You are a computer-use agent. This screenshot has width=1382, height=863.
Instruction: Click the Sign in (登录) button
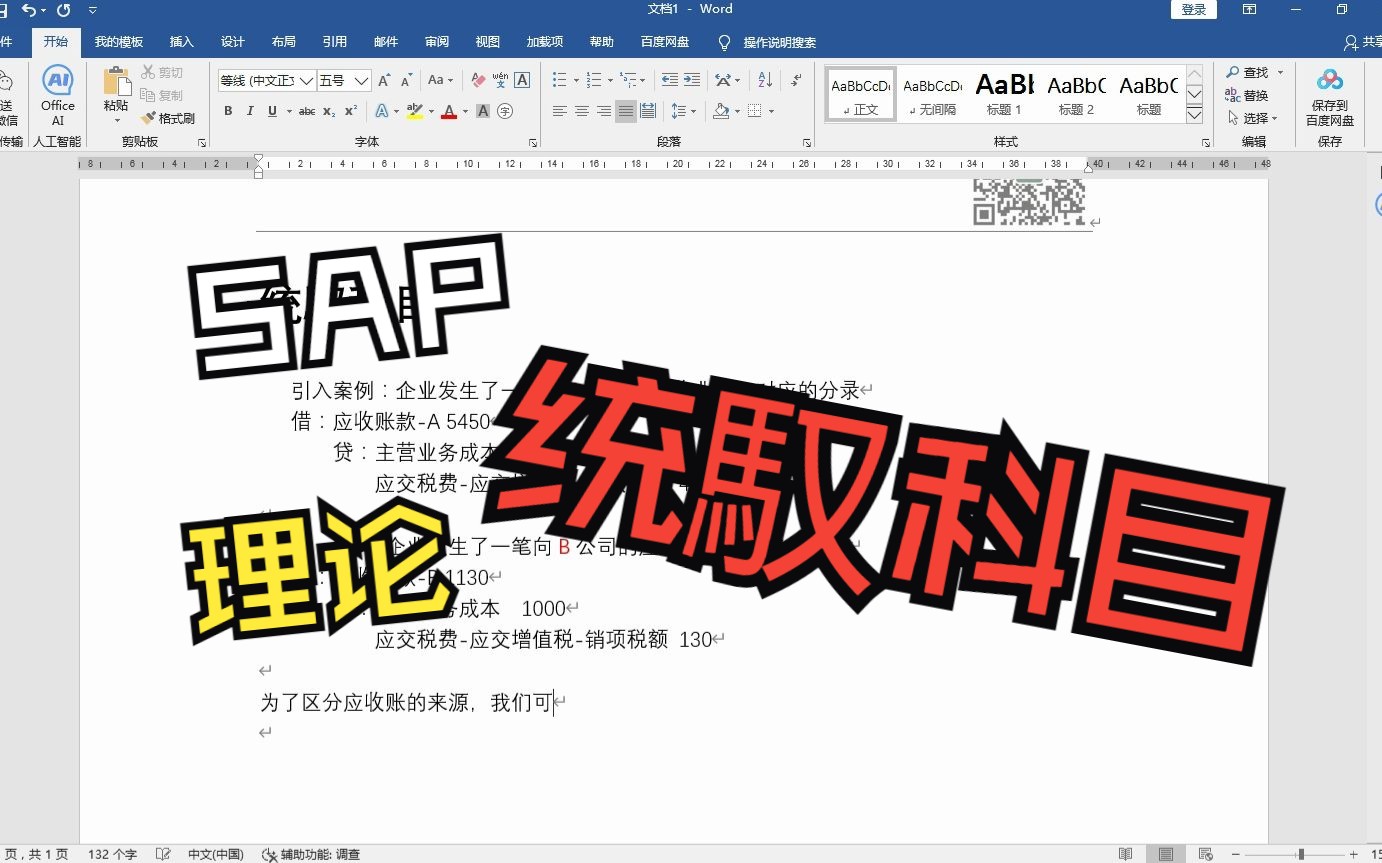click(x=1194, y=9)
